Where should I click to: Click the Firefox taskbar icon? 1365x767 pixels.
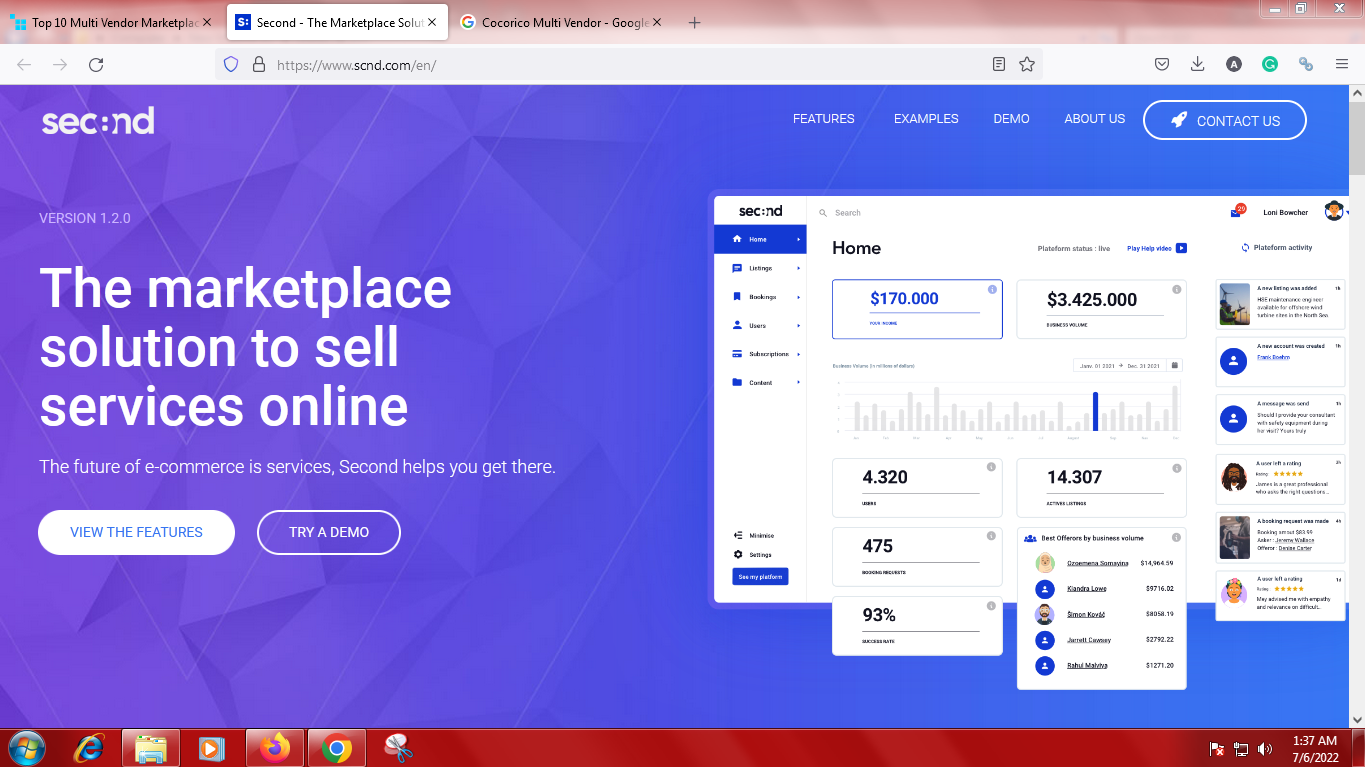pyautogui.click(x=273, y=748)
